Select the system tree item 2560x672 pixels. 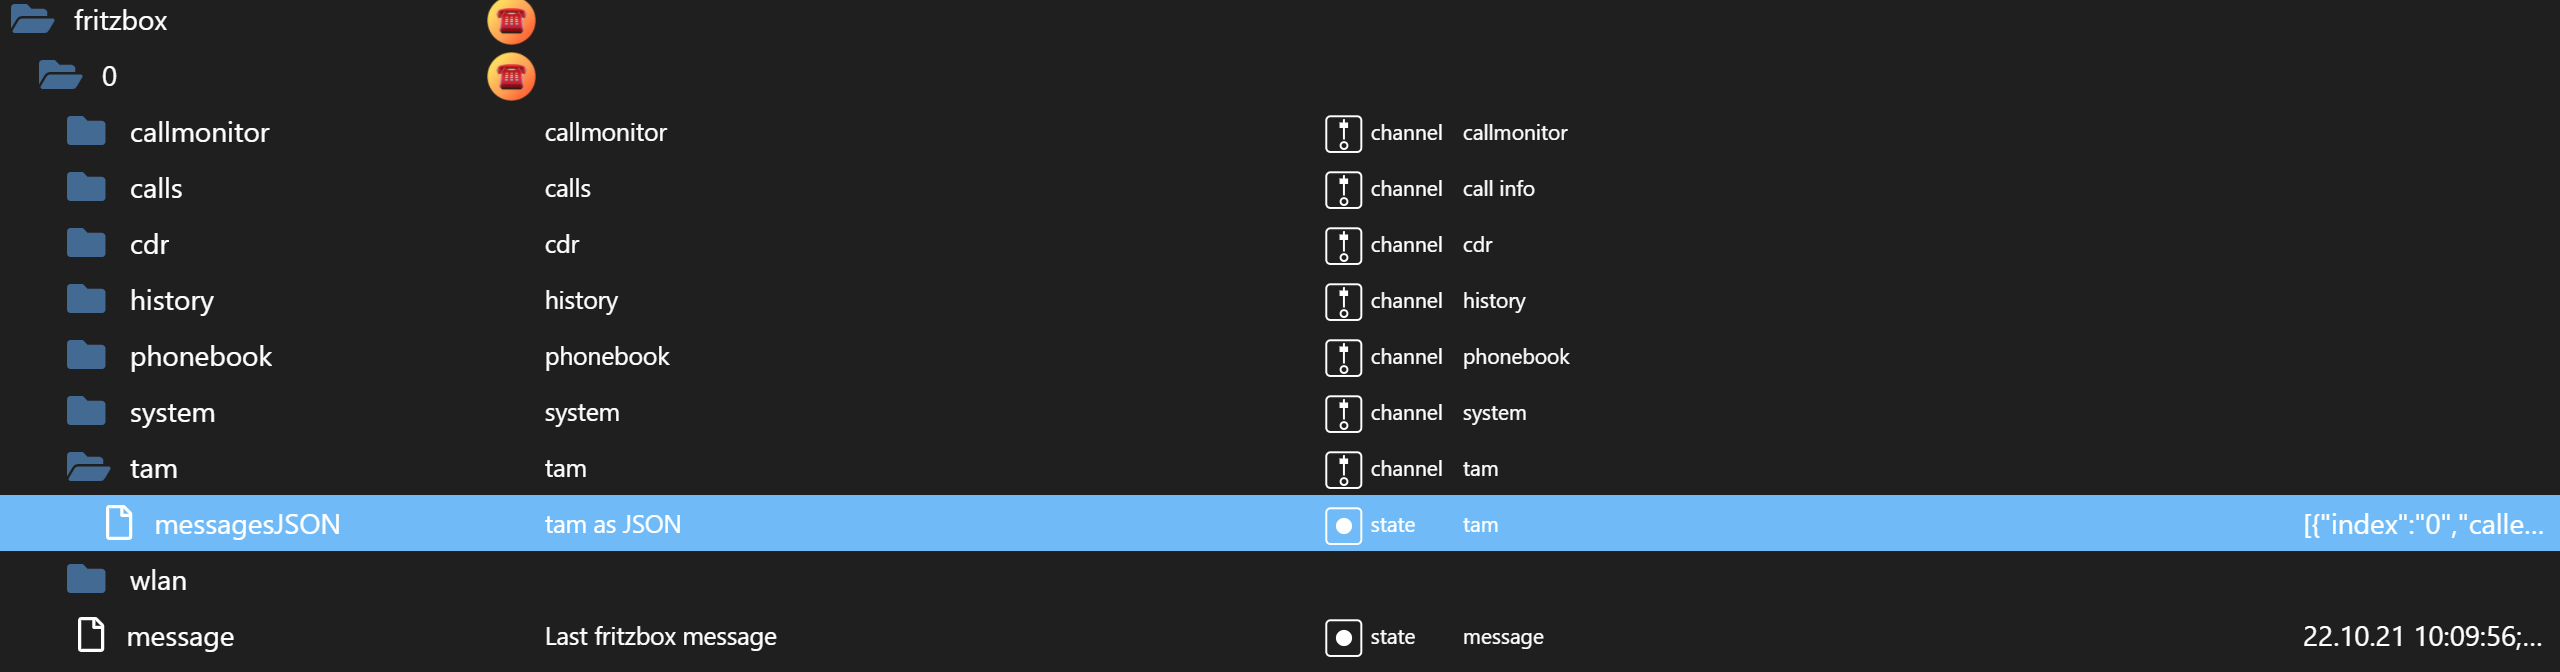(x=172, y=413)
